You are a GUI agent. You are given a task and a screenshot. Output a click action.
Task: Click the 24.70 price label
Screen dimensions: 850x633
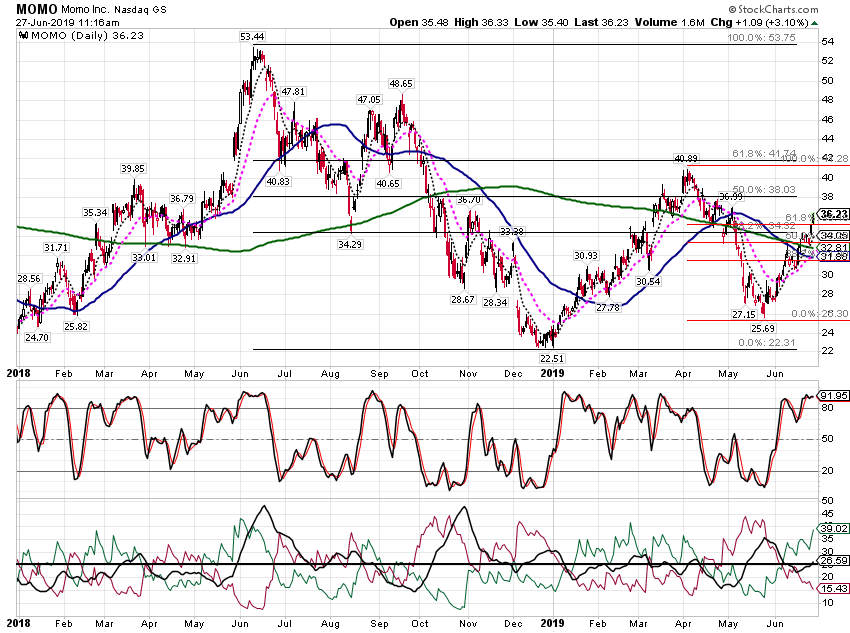click(37, 338)
